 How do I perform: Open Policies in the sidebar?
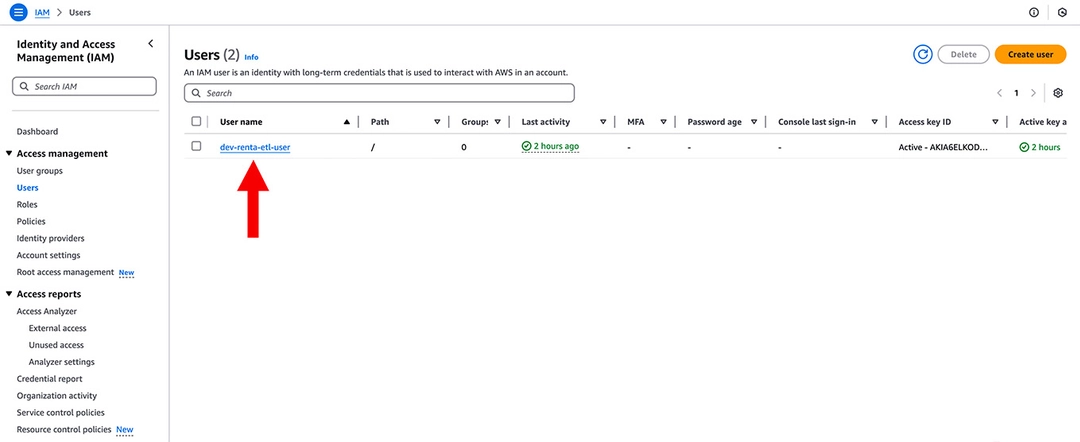click(31, 222)
